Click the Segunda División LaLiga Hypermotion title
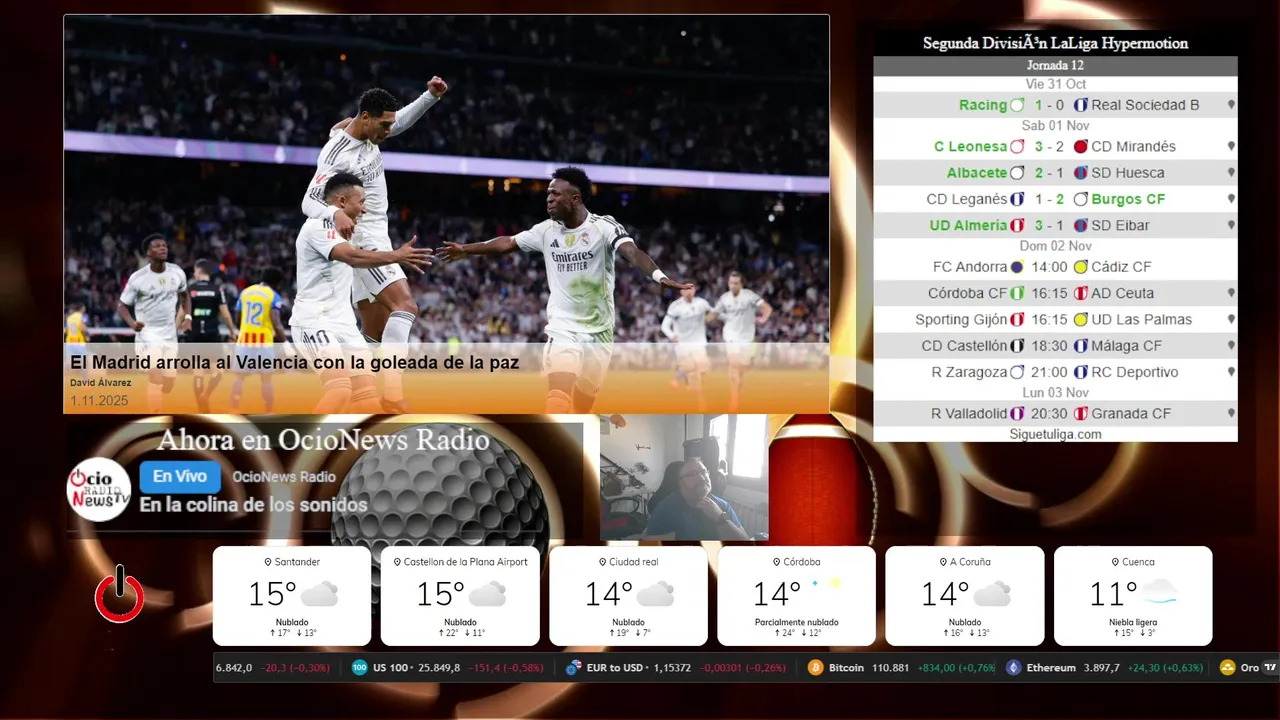The height and width of the screenshot is (720, 1280). (1055, 43)
